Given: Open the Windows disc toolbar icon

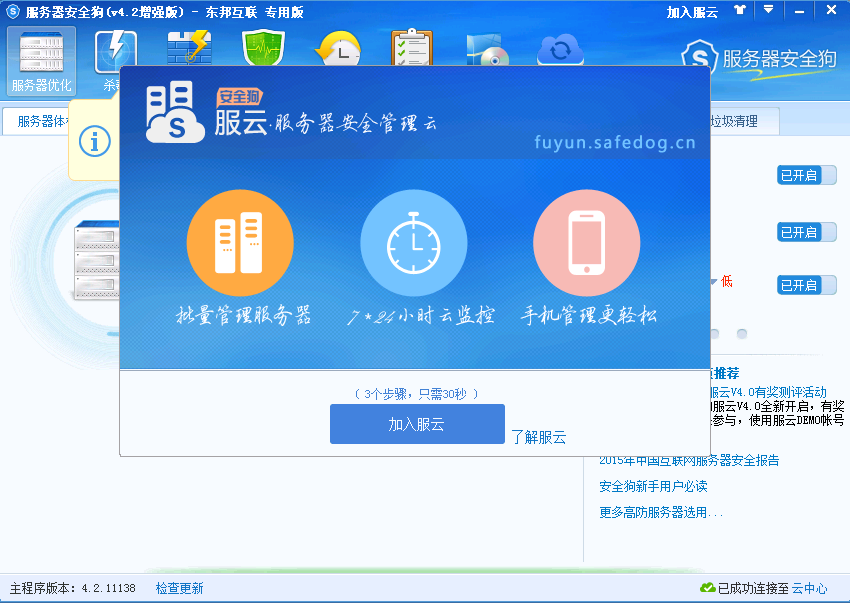Looking at the screenshot, I should [487, 50].
